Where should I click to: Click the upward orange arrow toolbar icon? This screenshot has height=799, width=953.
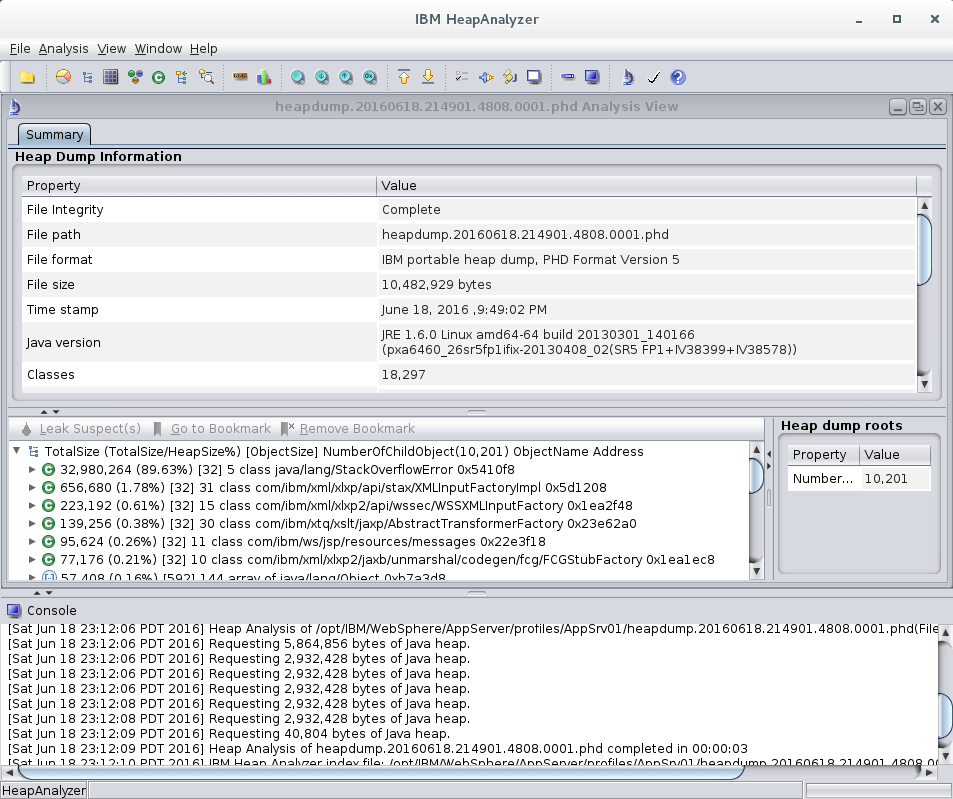pos(404,77)
